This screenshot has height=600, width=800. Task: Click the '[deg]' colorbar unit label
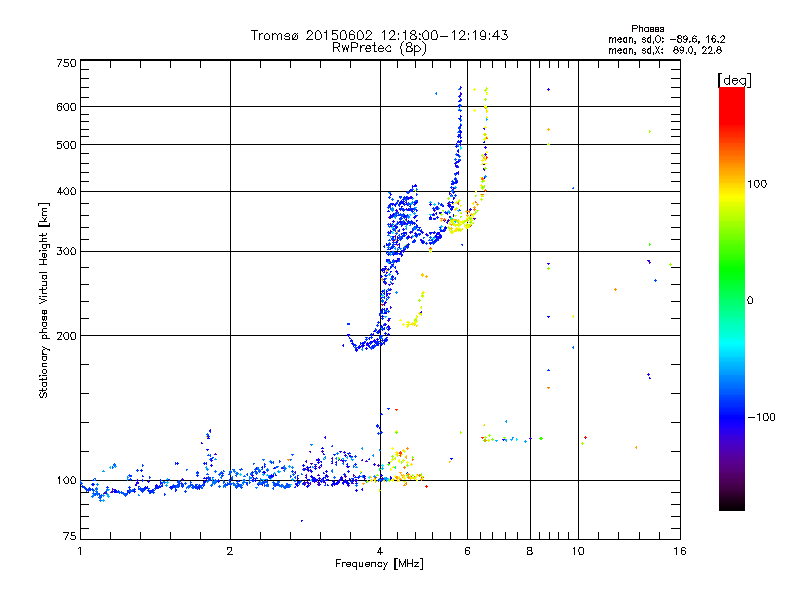pos(734,80)
